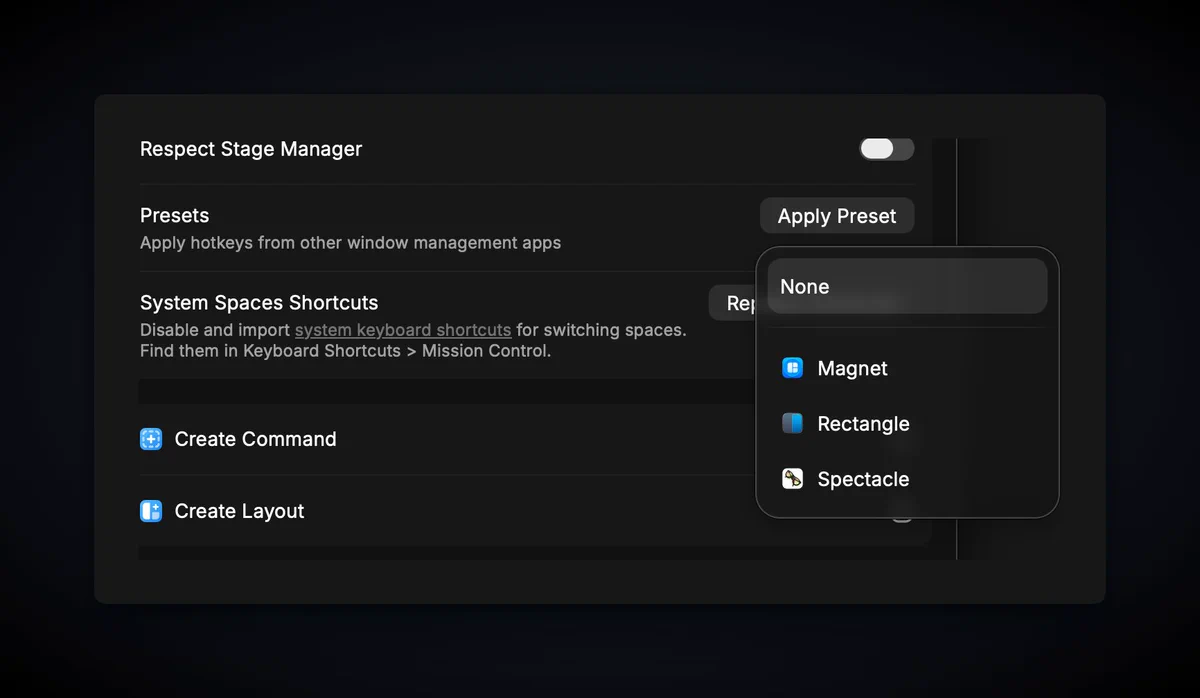
Task: Click the Rectangle app icon
Action: [x=792, y=424]
